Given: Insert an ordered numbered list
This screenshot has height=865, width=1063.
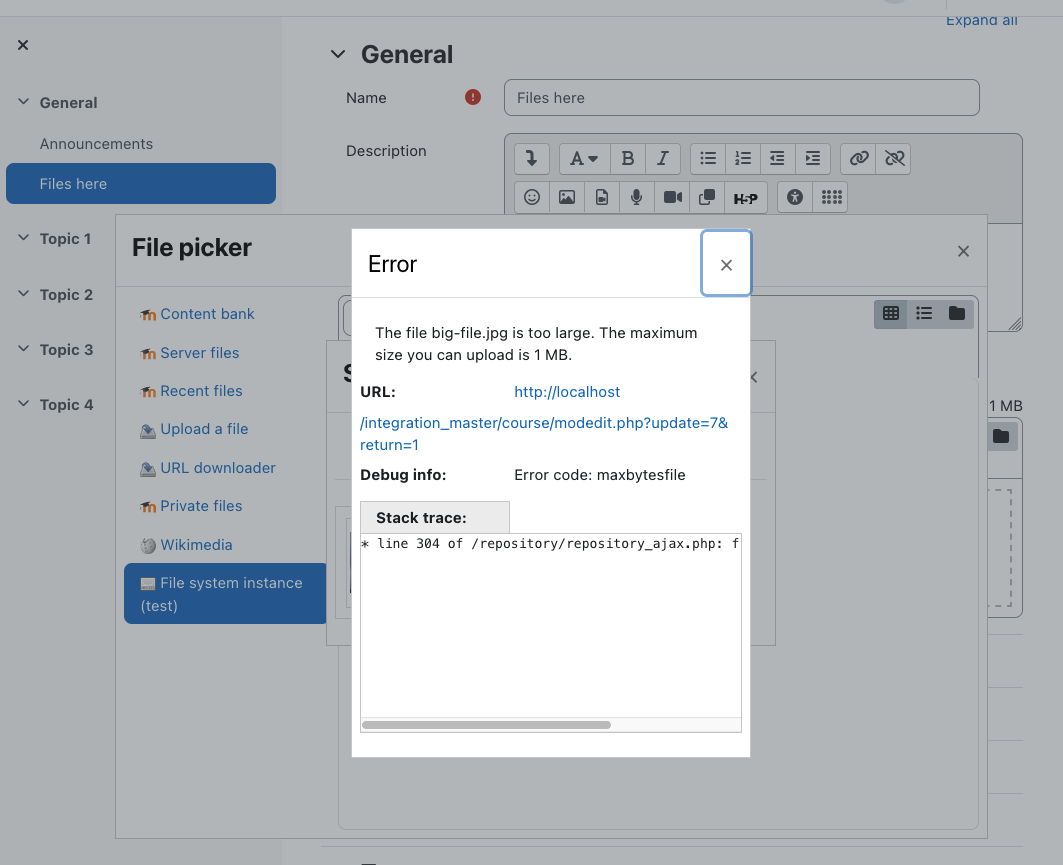Looking at the screenshot, I should coord(743,159).
